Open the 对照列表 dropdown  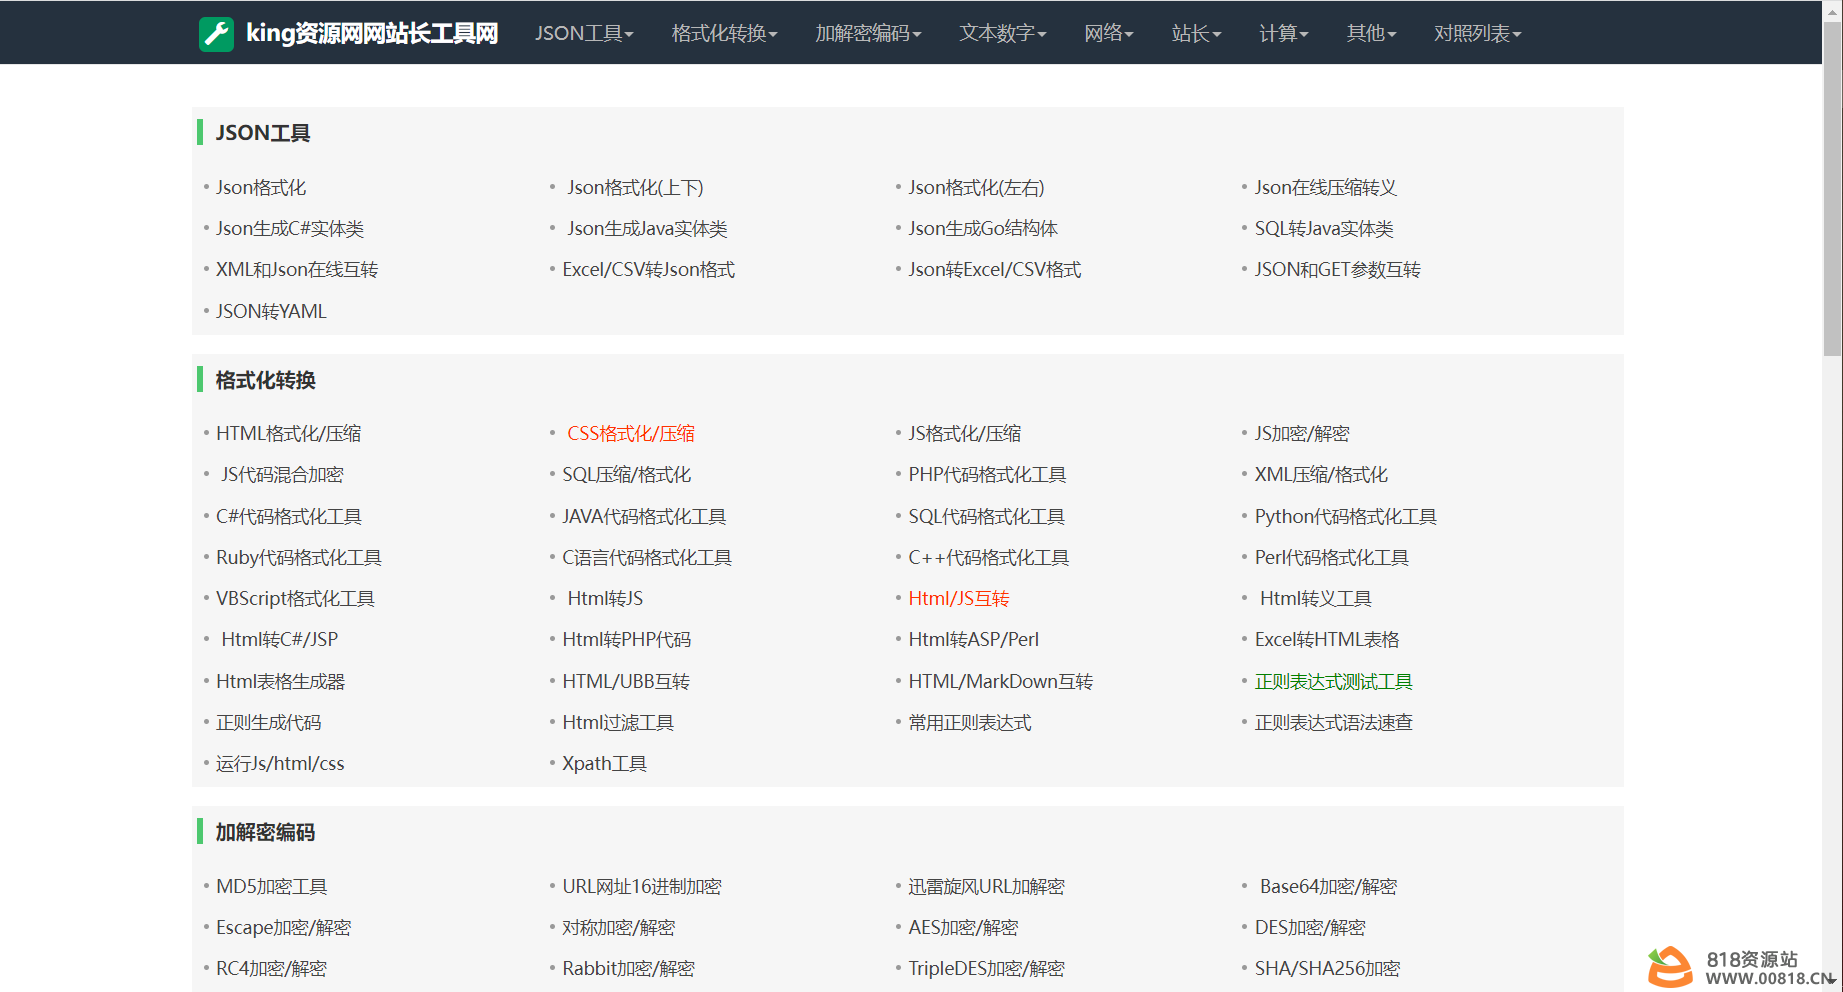(1477, 33)
